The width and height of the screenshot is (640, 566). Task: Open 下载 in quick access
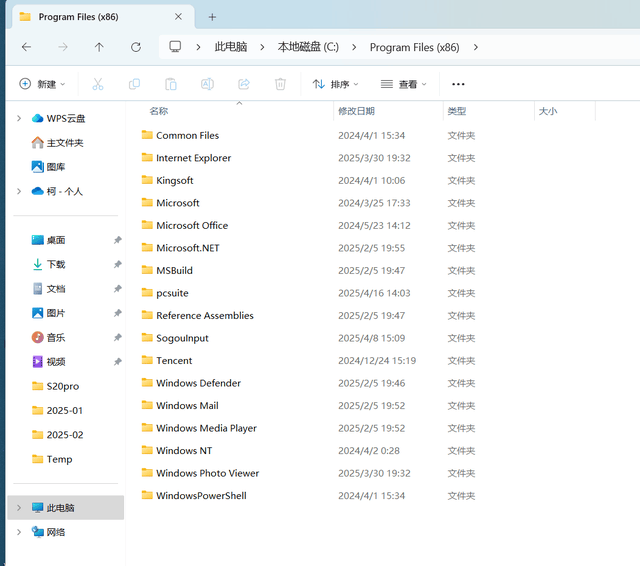pos(48,264)
